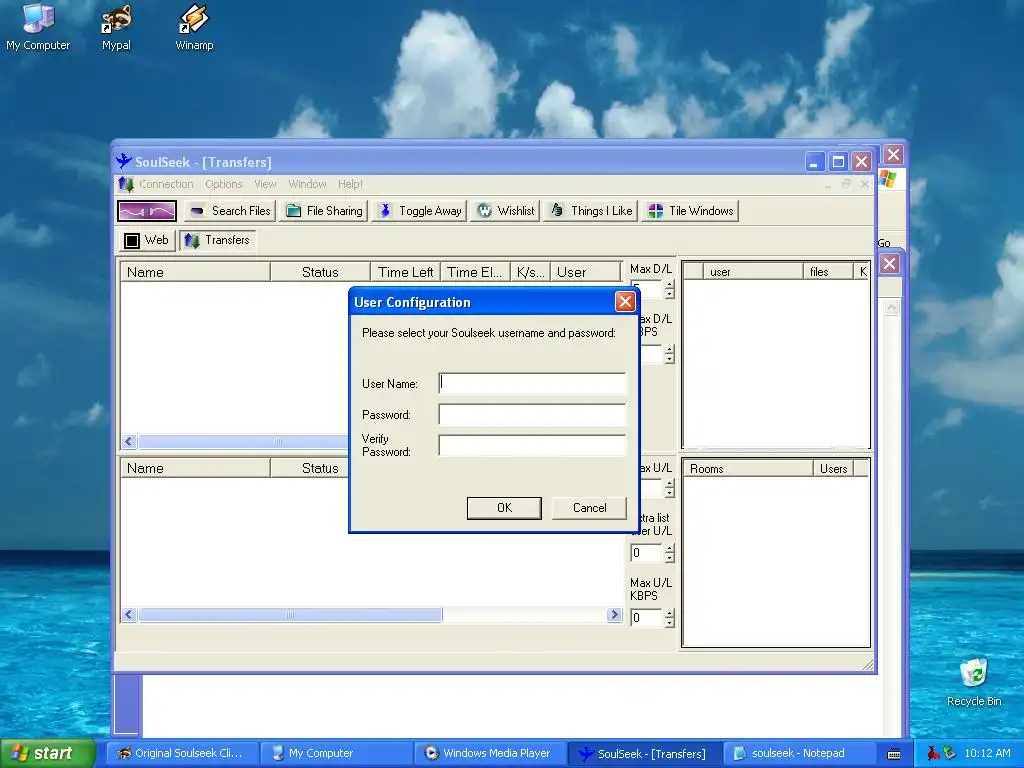
Task: Click left arrow of uploads scrollbar
Action: (129, 615)
